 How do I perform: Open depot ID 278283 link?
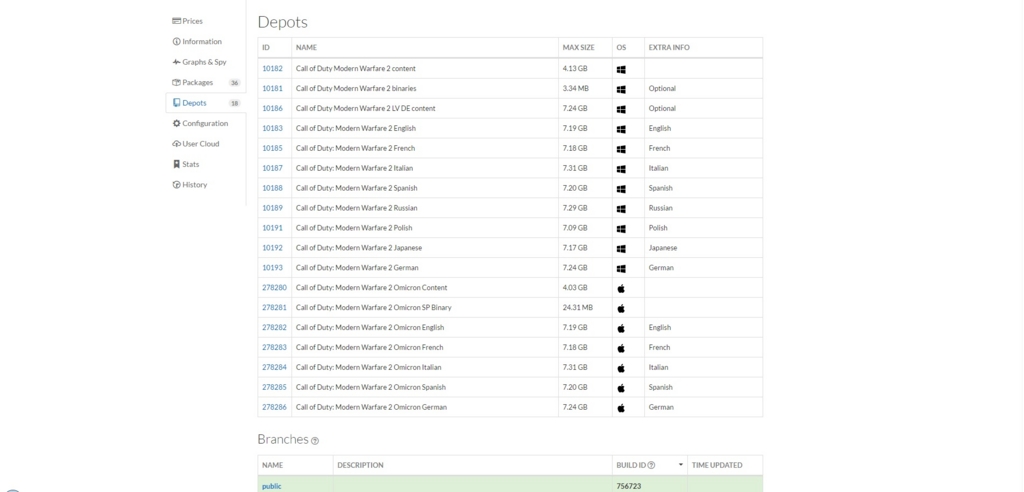(274, 348)
